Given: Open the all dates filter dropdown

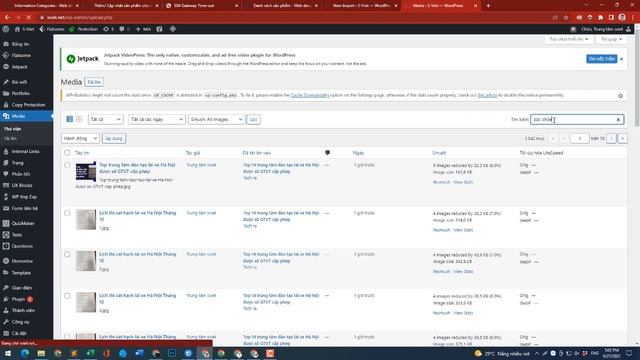Looking at the screenshot, I should 157,119.
